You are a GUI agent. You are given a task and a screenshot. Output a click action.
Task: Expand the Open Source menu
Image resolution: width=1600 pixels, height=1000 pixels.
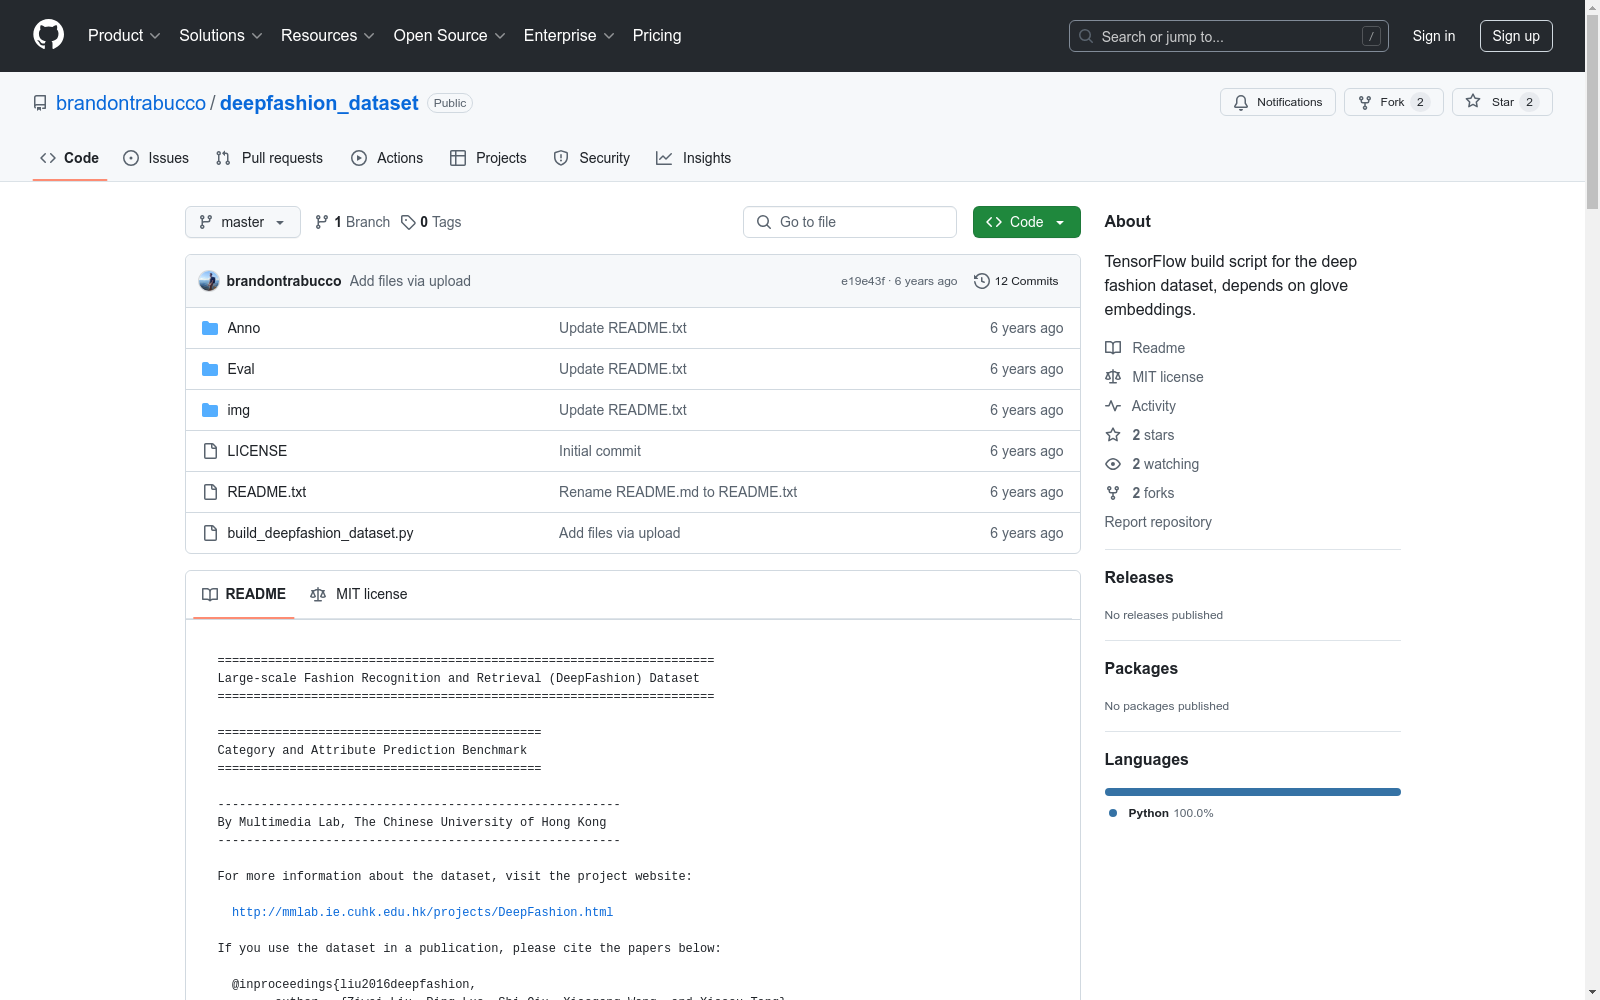tap(450, 35)
